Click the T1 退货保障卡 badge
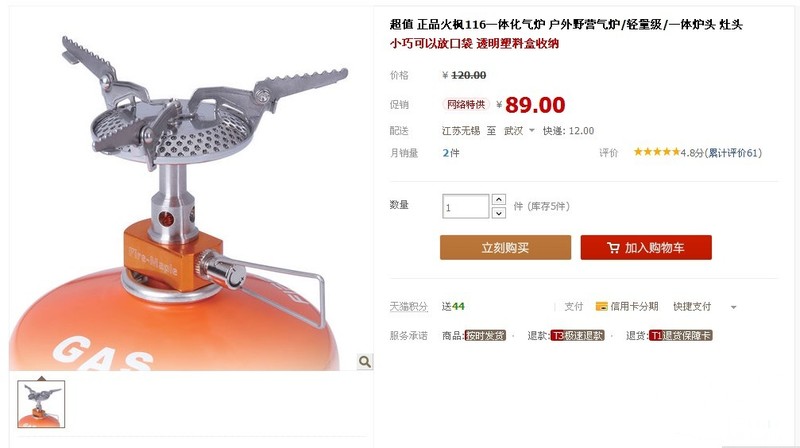 pos(681,335)
